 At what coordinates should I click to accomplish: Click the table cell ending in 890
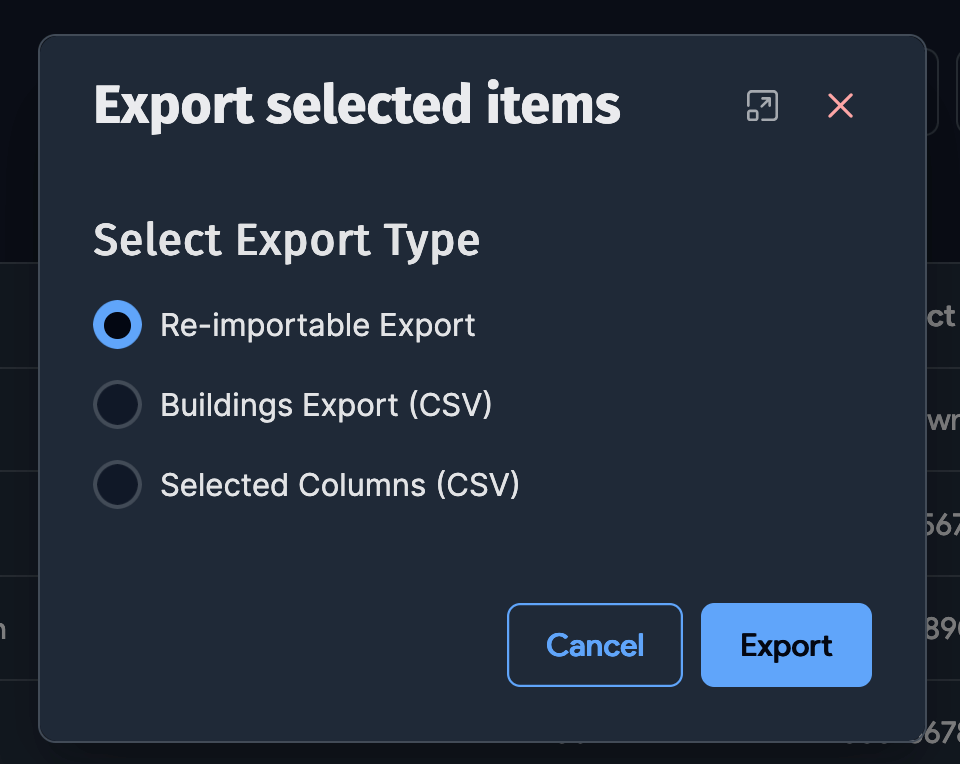(946, 630)
